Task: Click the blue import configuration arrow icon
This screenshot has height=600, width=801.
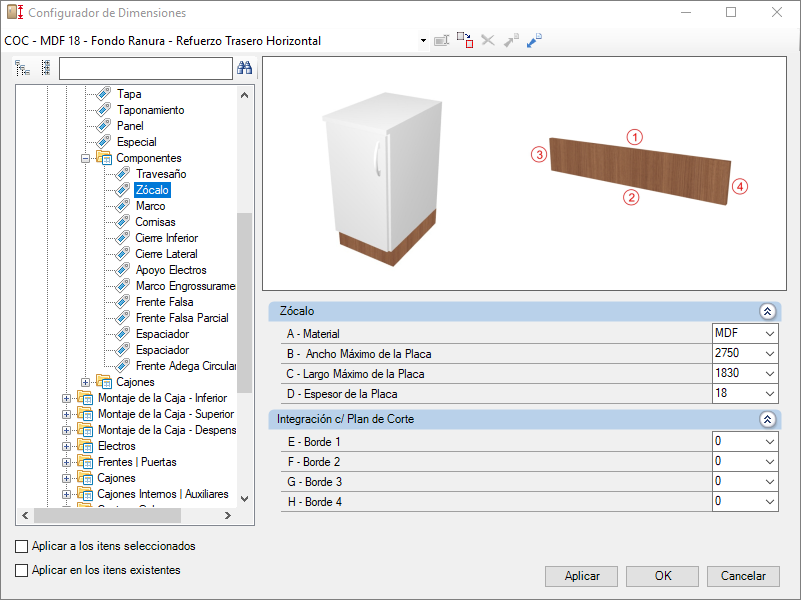Action: [x=534, y=40]
